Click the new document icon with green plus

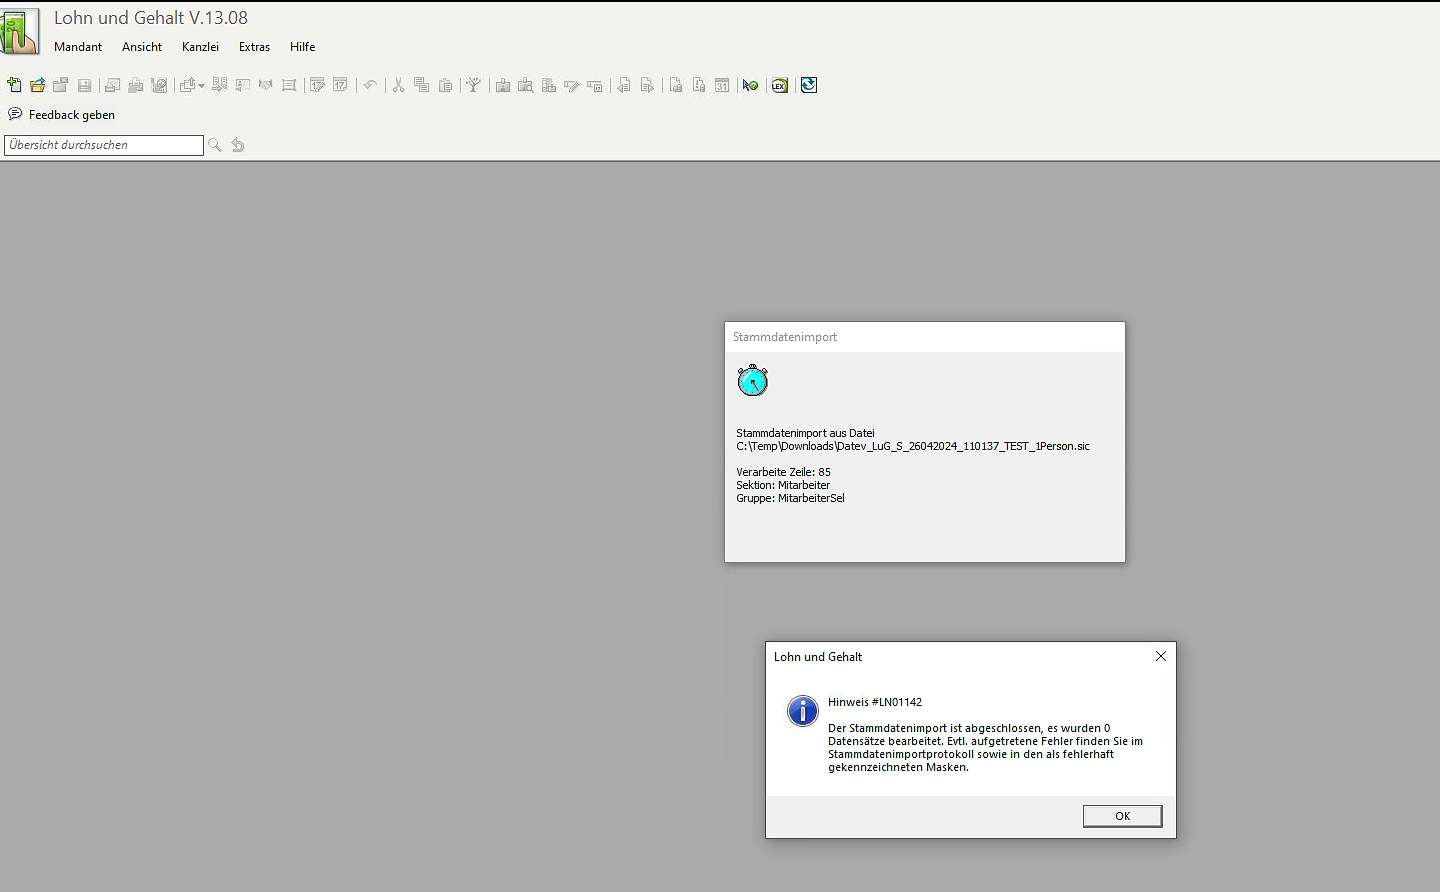14,85
